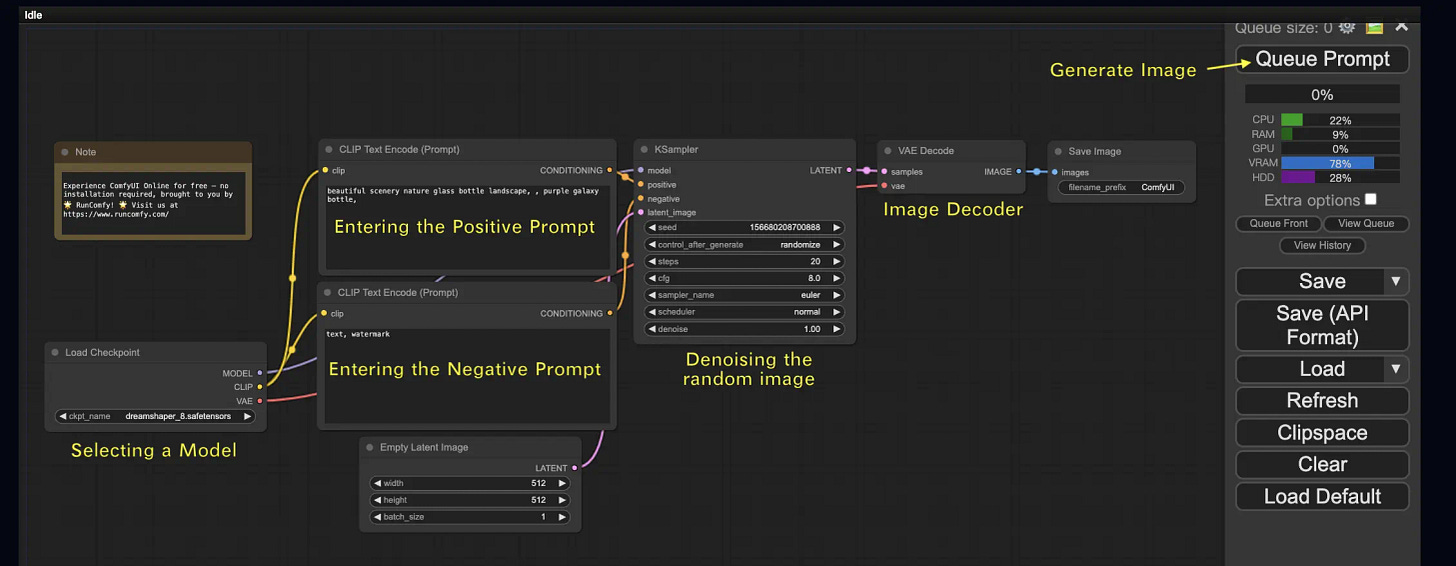Image resolution: width=1456 pixels, height=566 pixels.
Task: Increase width with the right arrow
Action: (x=562, y=483)
